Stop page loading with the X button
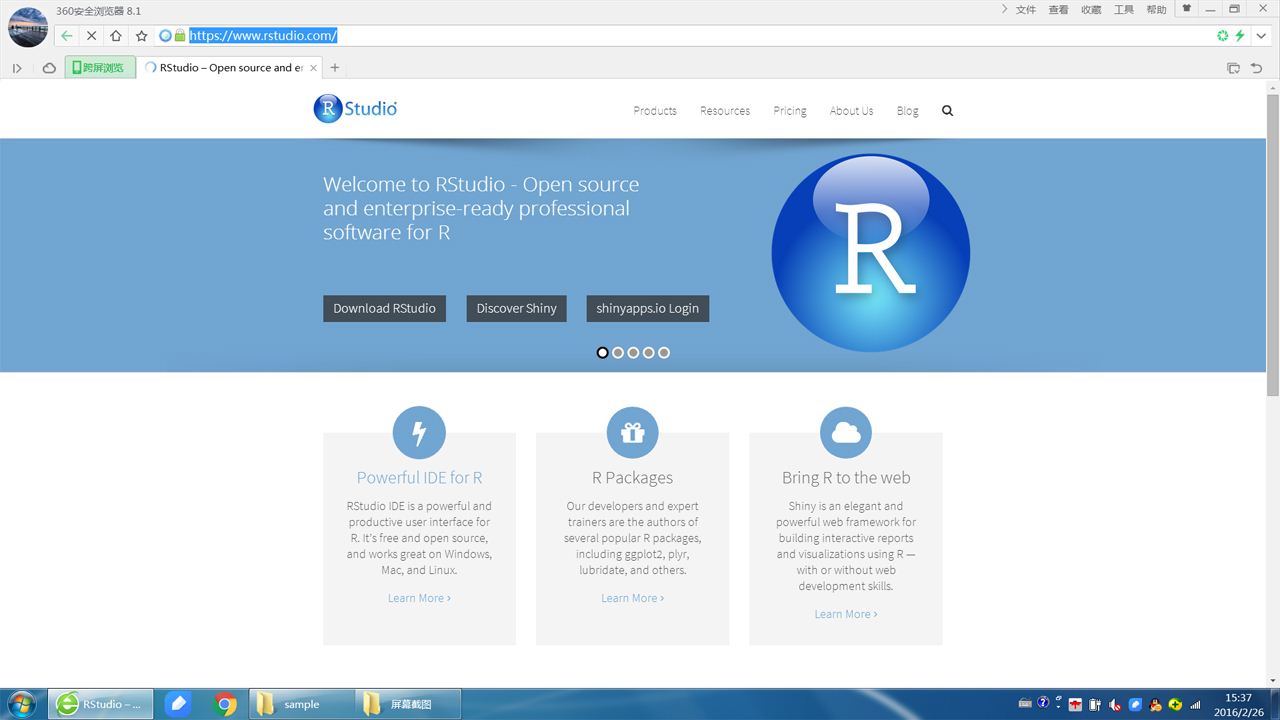Viewport: 1280px width, 720px height. pos(91,36)
